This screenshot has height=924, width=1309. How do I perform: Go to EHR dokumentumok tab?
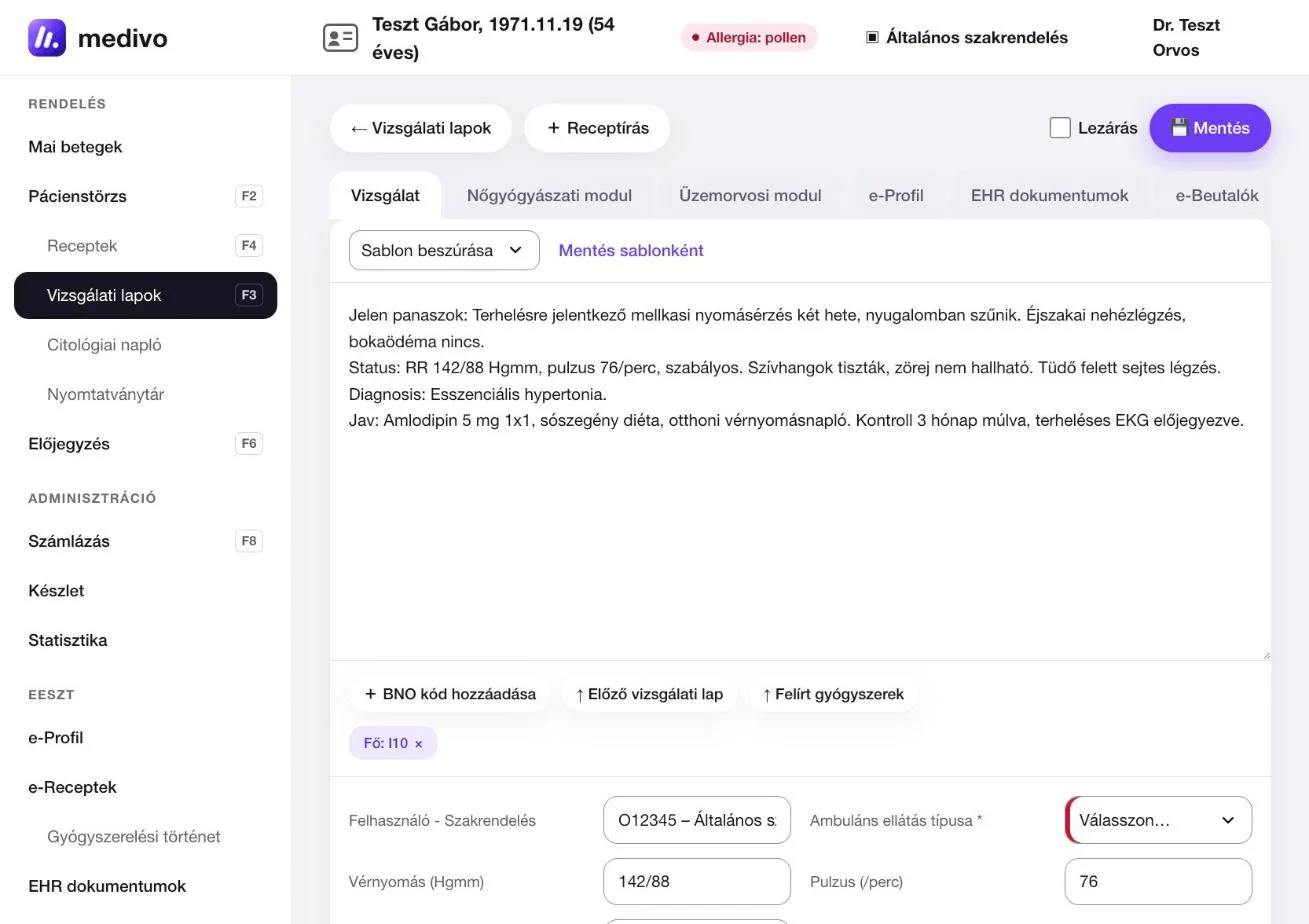pos(1049,195)
